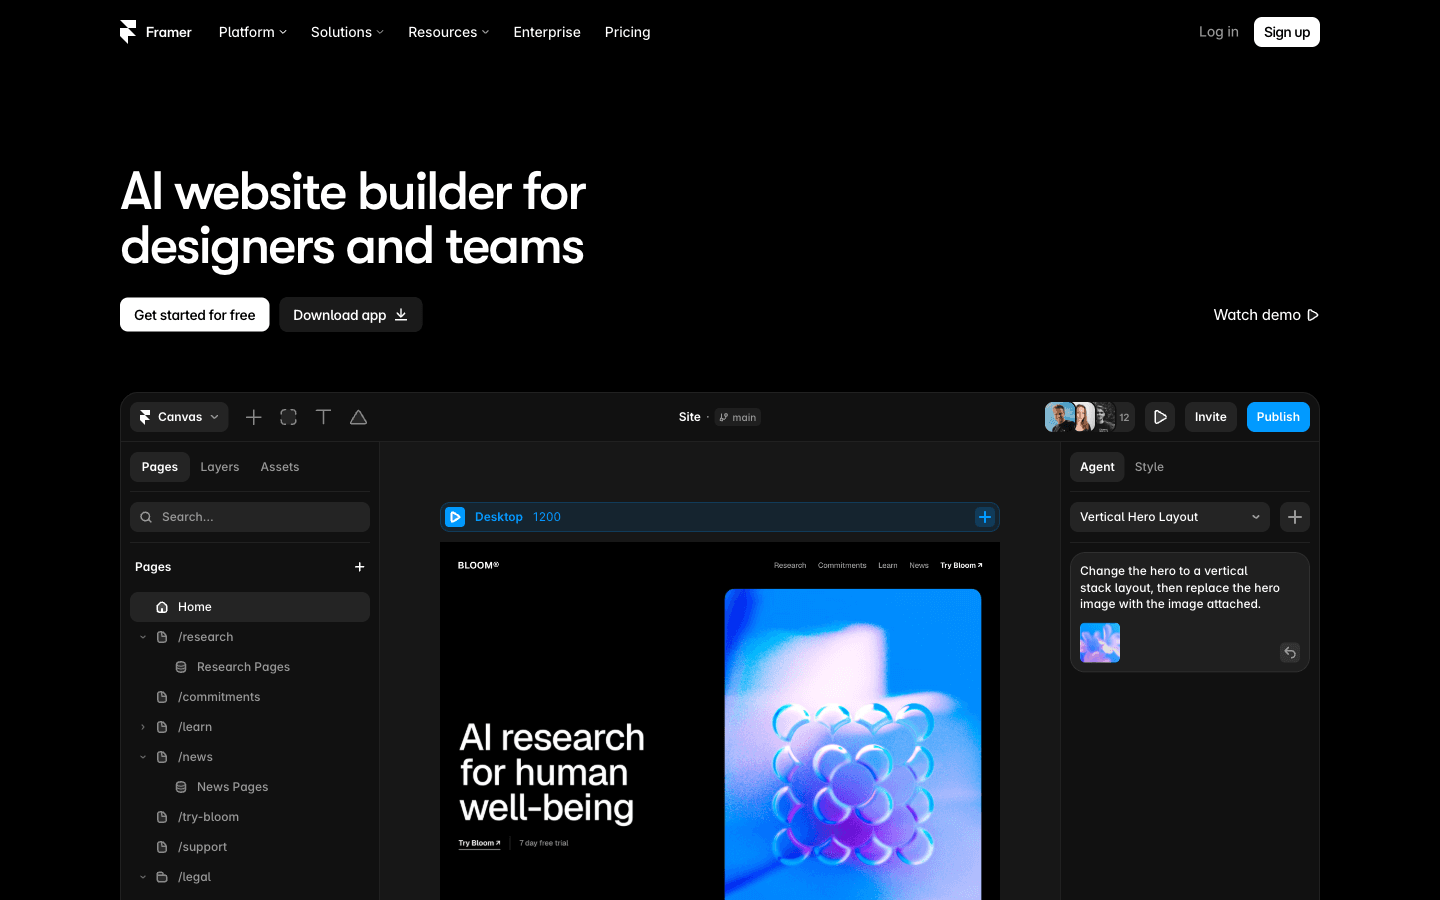The image size is (1440, 900).
Task: Click the AI research for human well-being heading
Action: coord(552,773)
